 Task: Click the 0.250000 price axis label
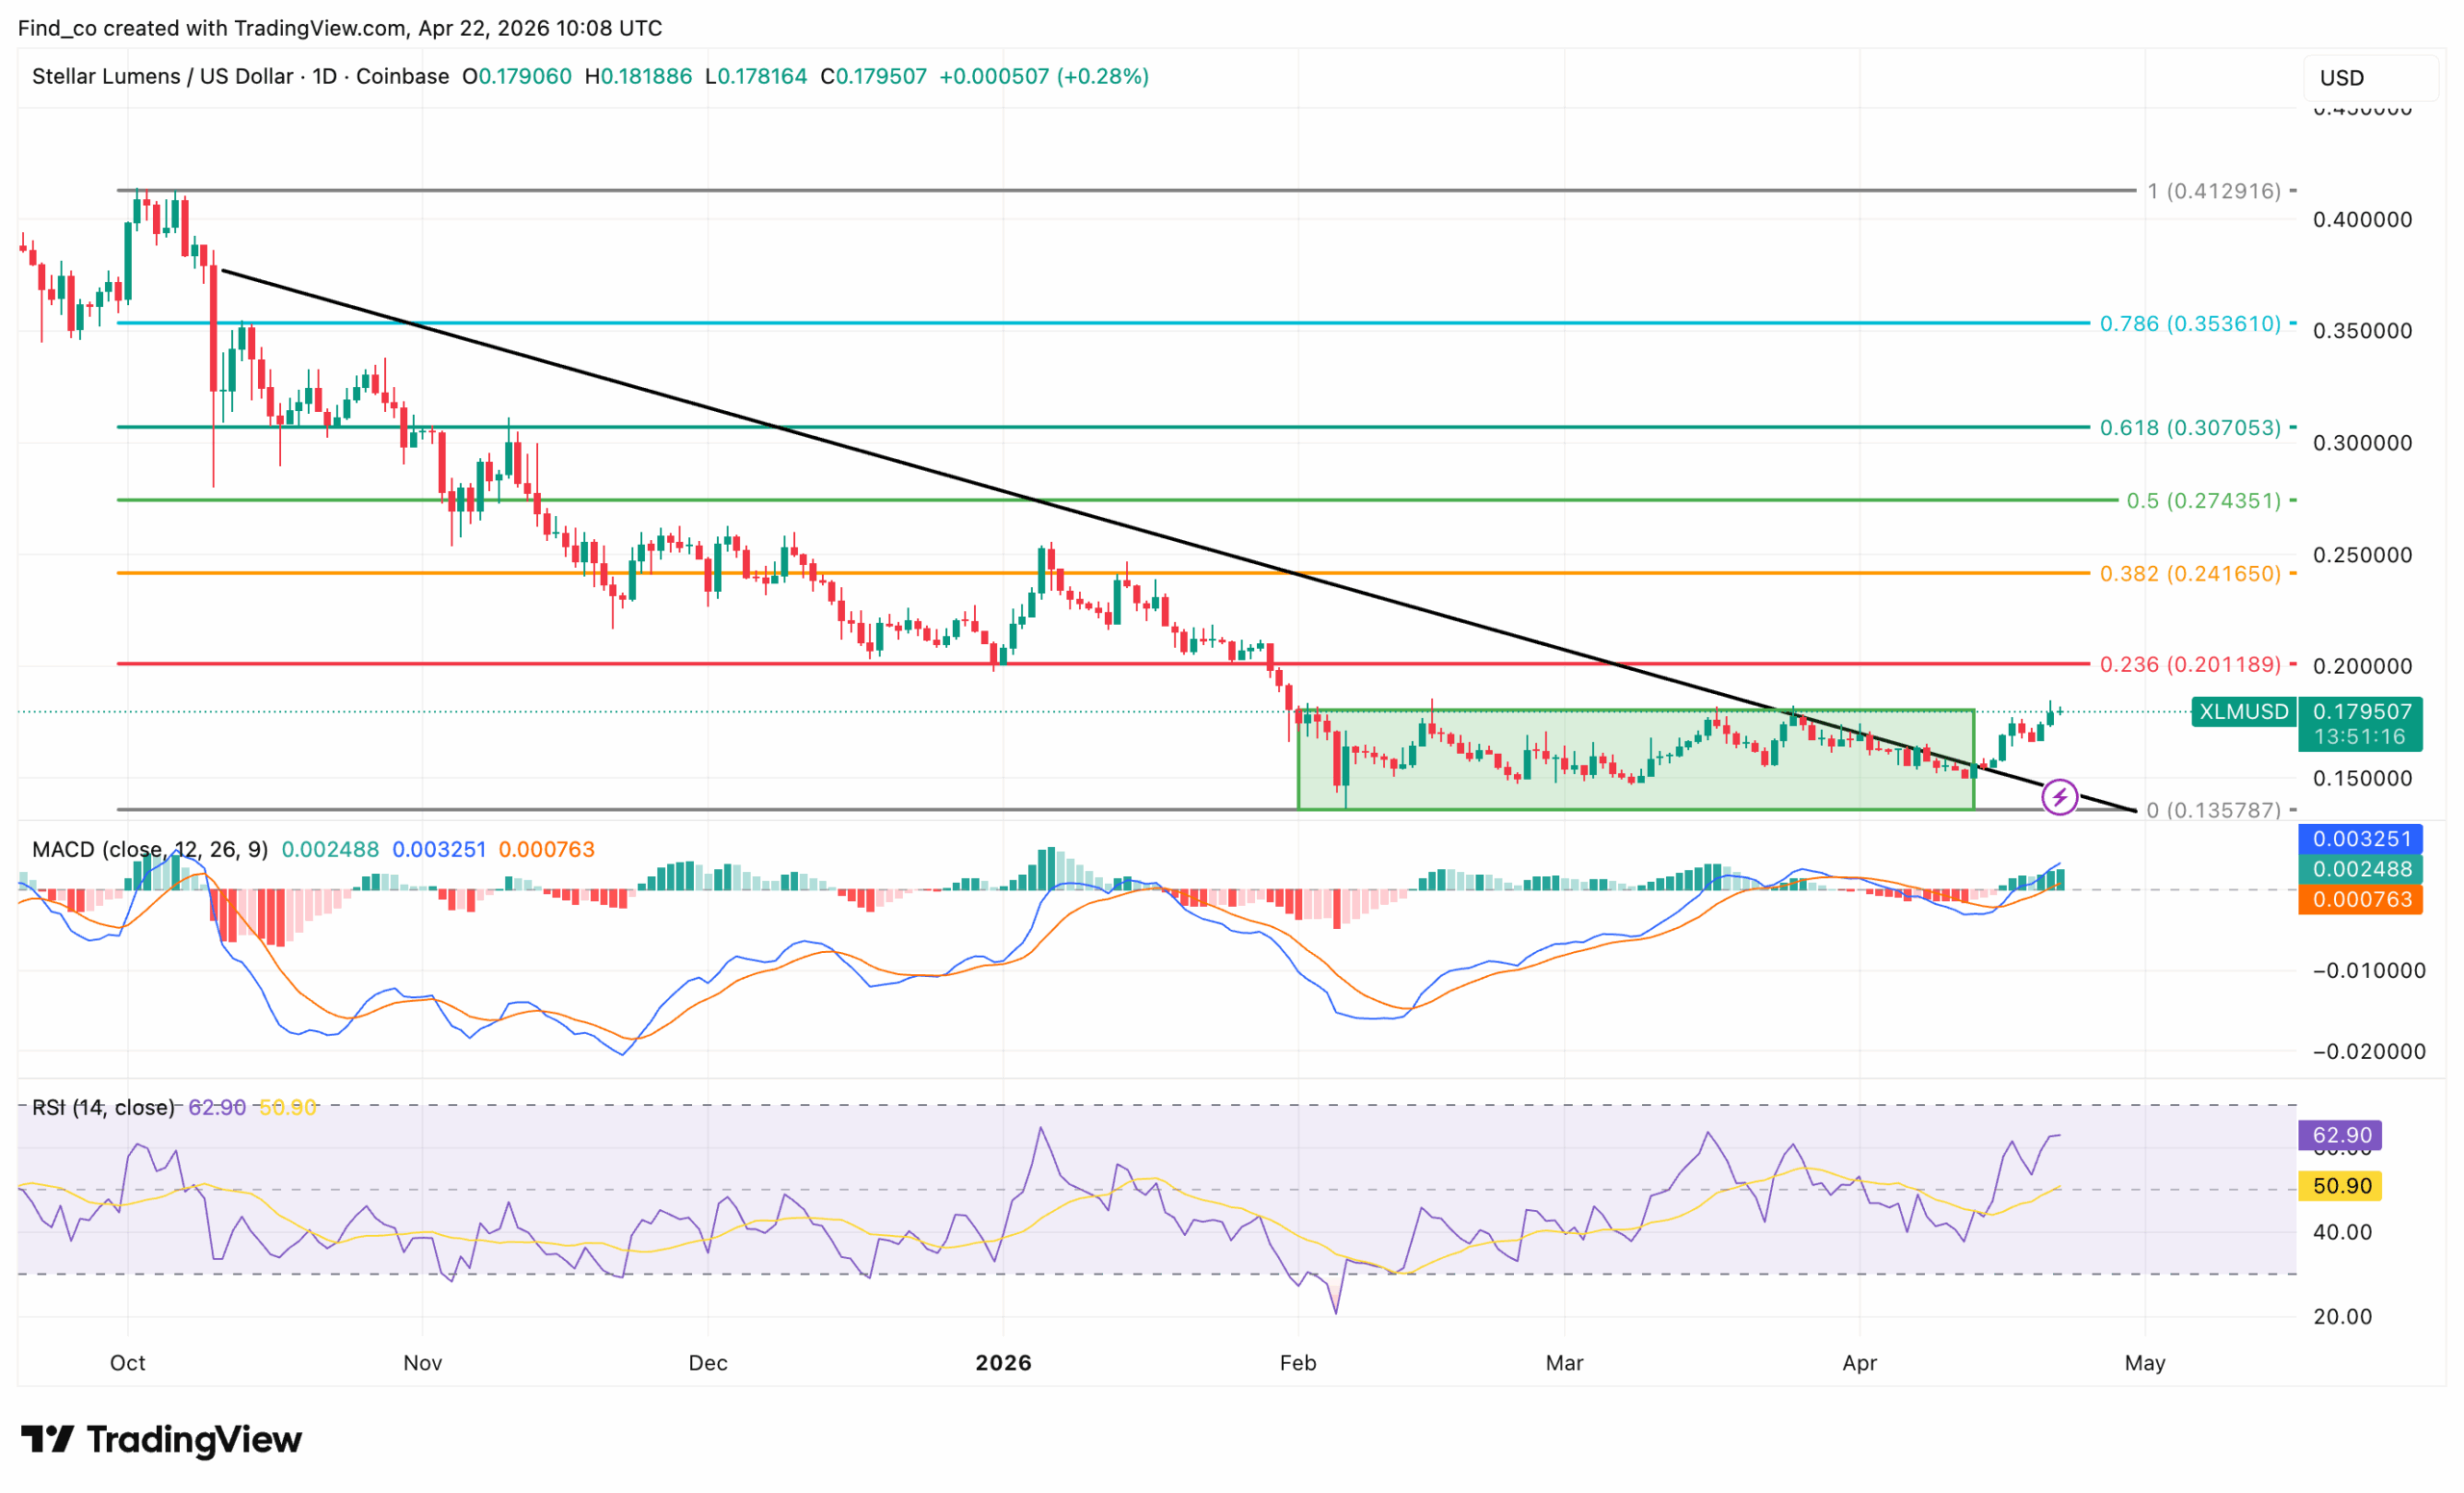[x=2362, y=554]
